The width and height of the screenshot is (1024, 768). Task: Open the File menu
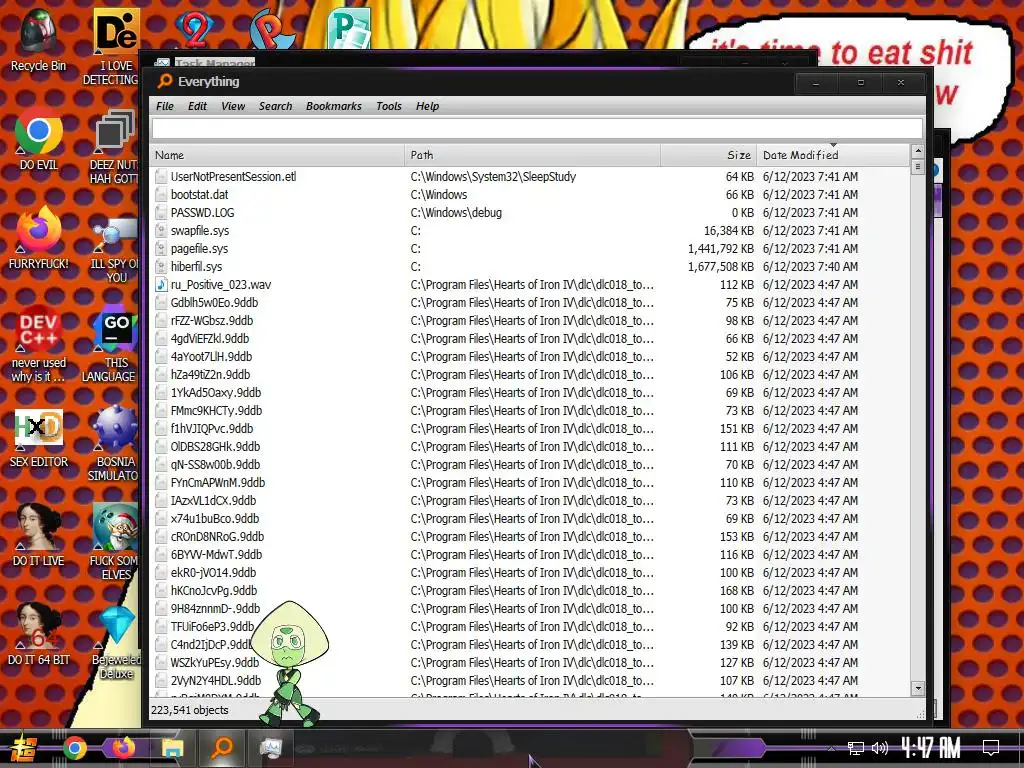coord(165,106)
